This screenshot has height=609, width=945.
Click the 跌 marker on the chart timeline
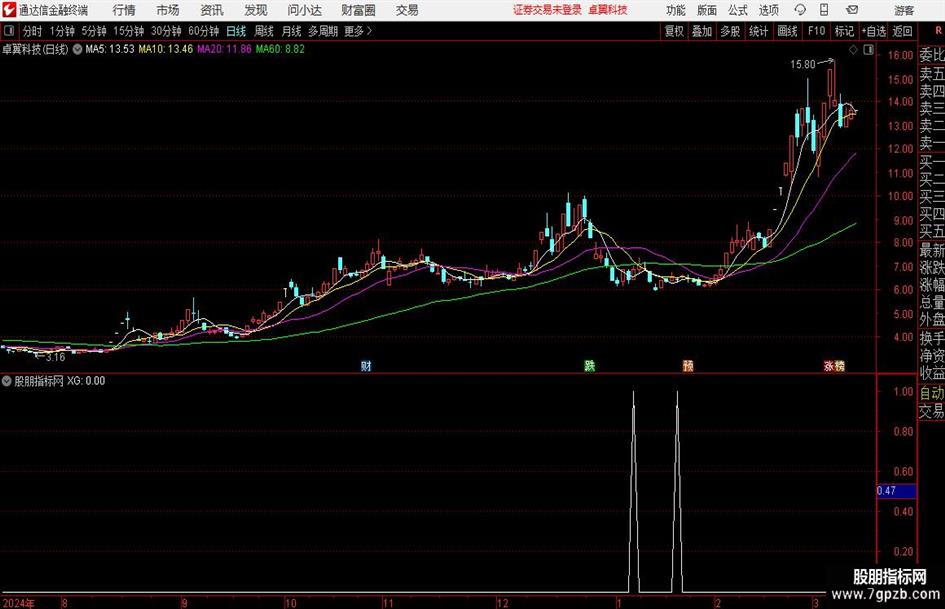click(x=590, y=365)
